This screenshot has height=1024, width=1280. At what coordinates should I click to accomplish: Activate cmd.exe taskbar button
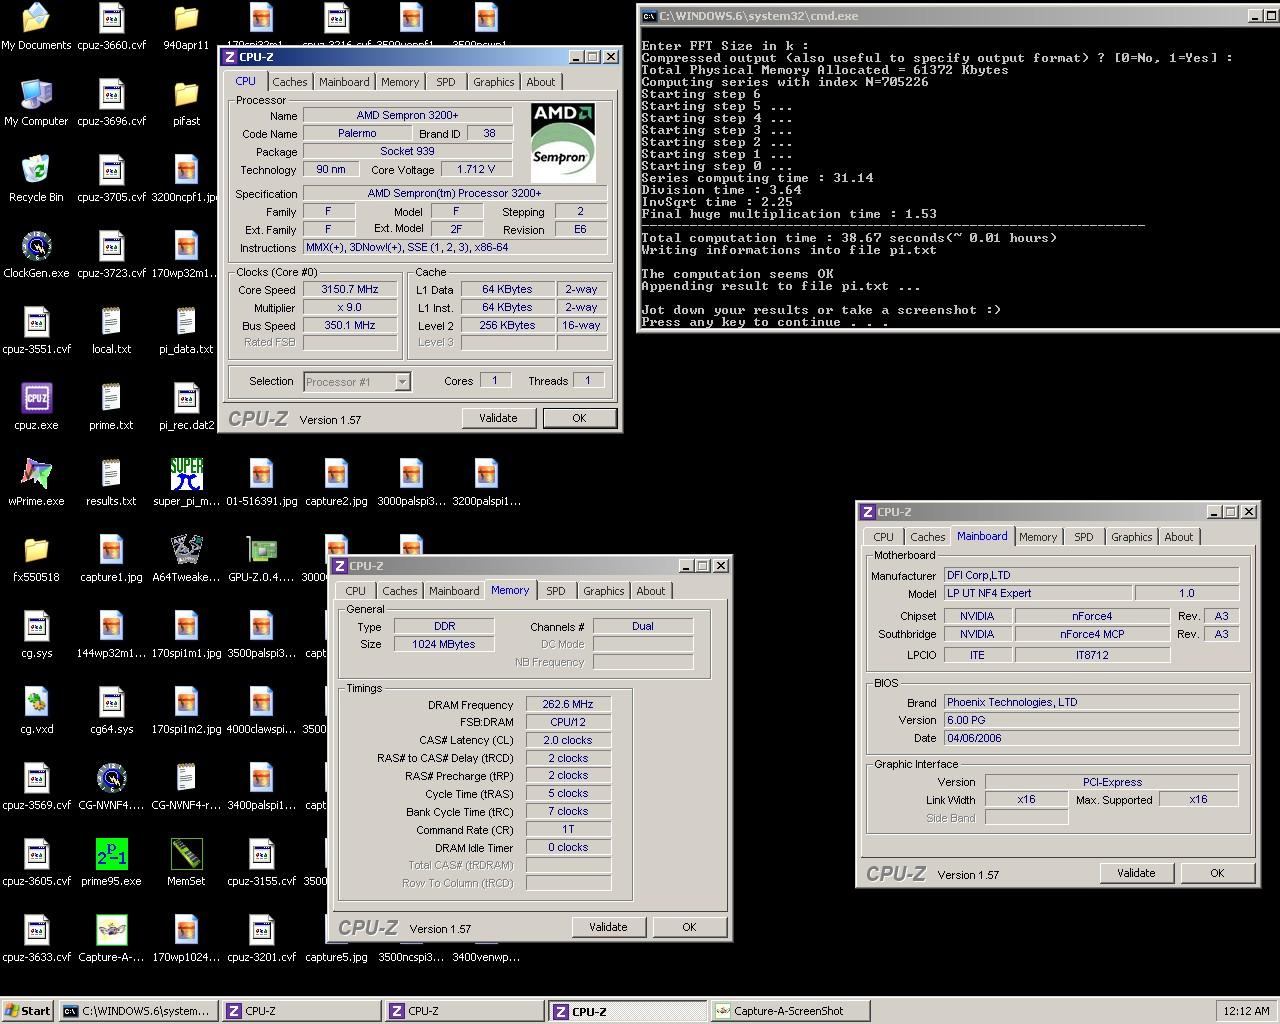[x=138, y=1011]
